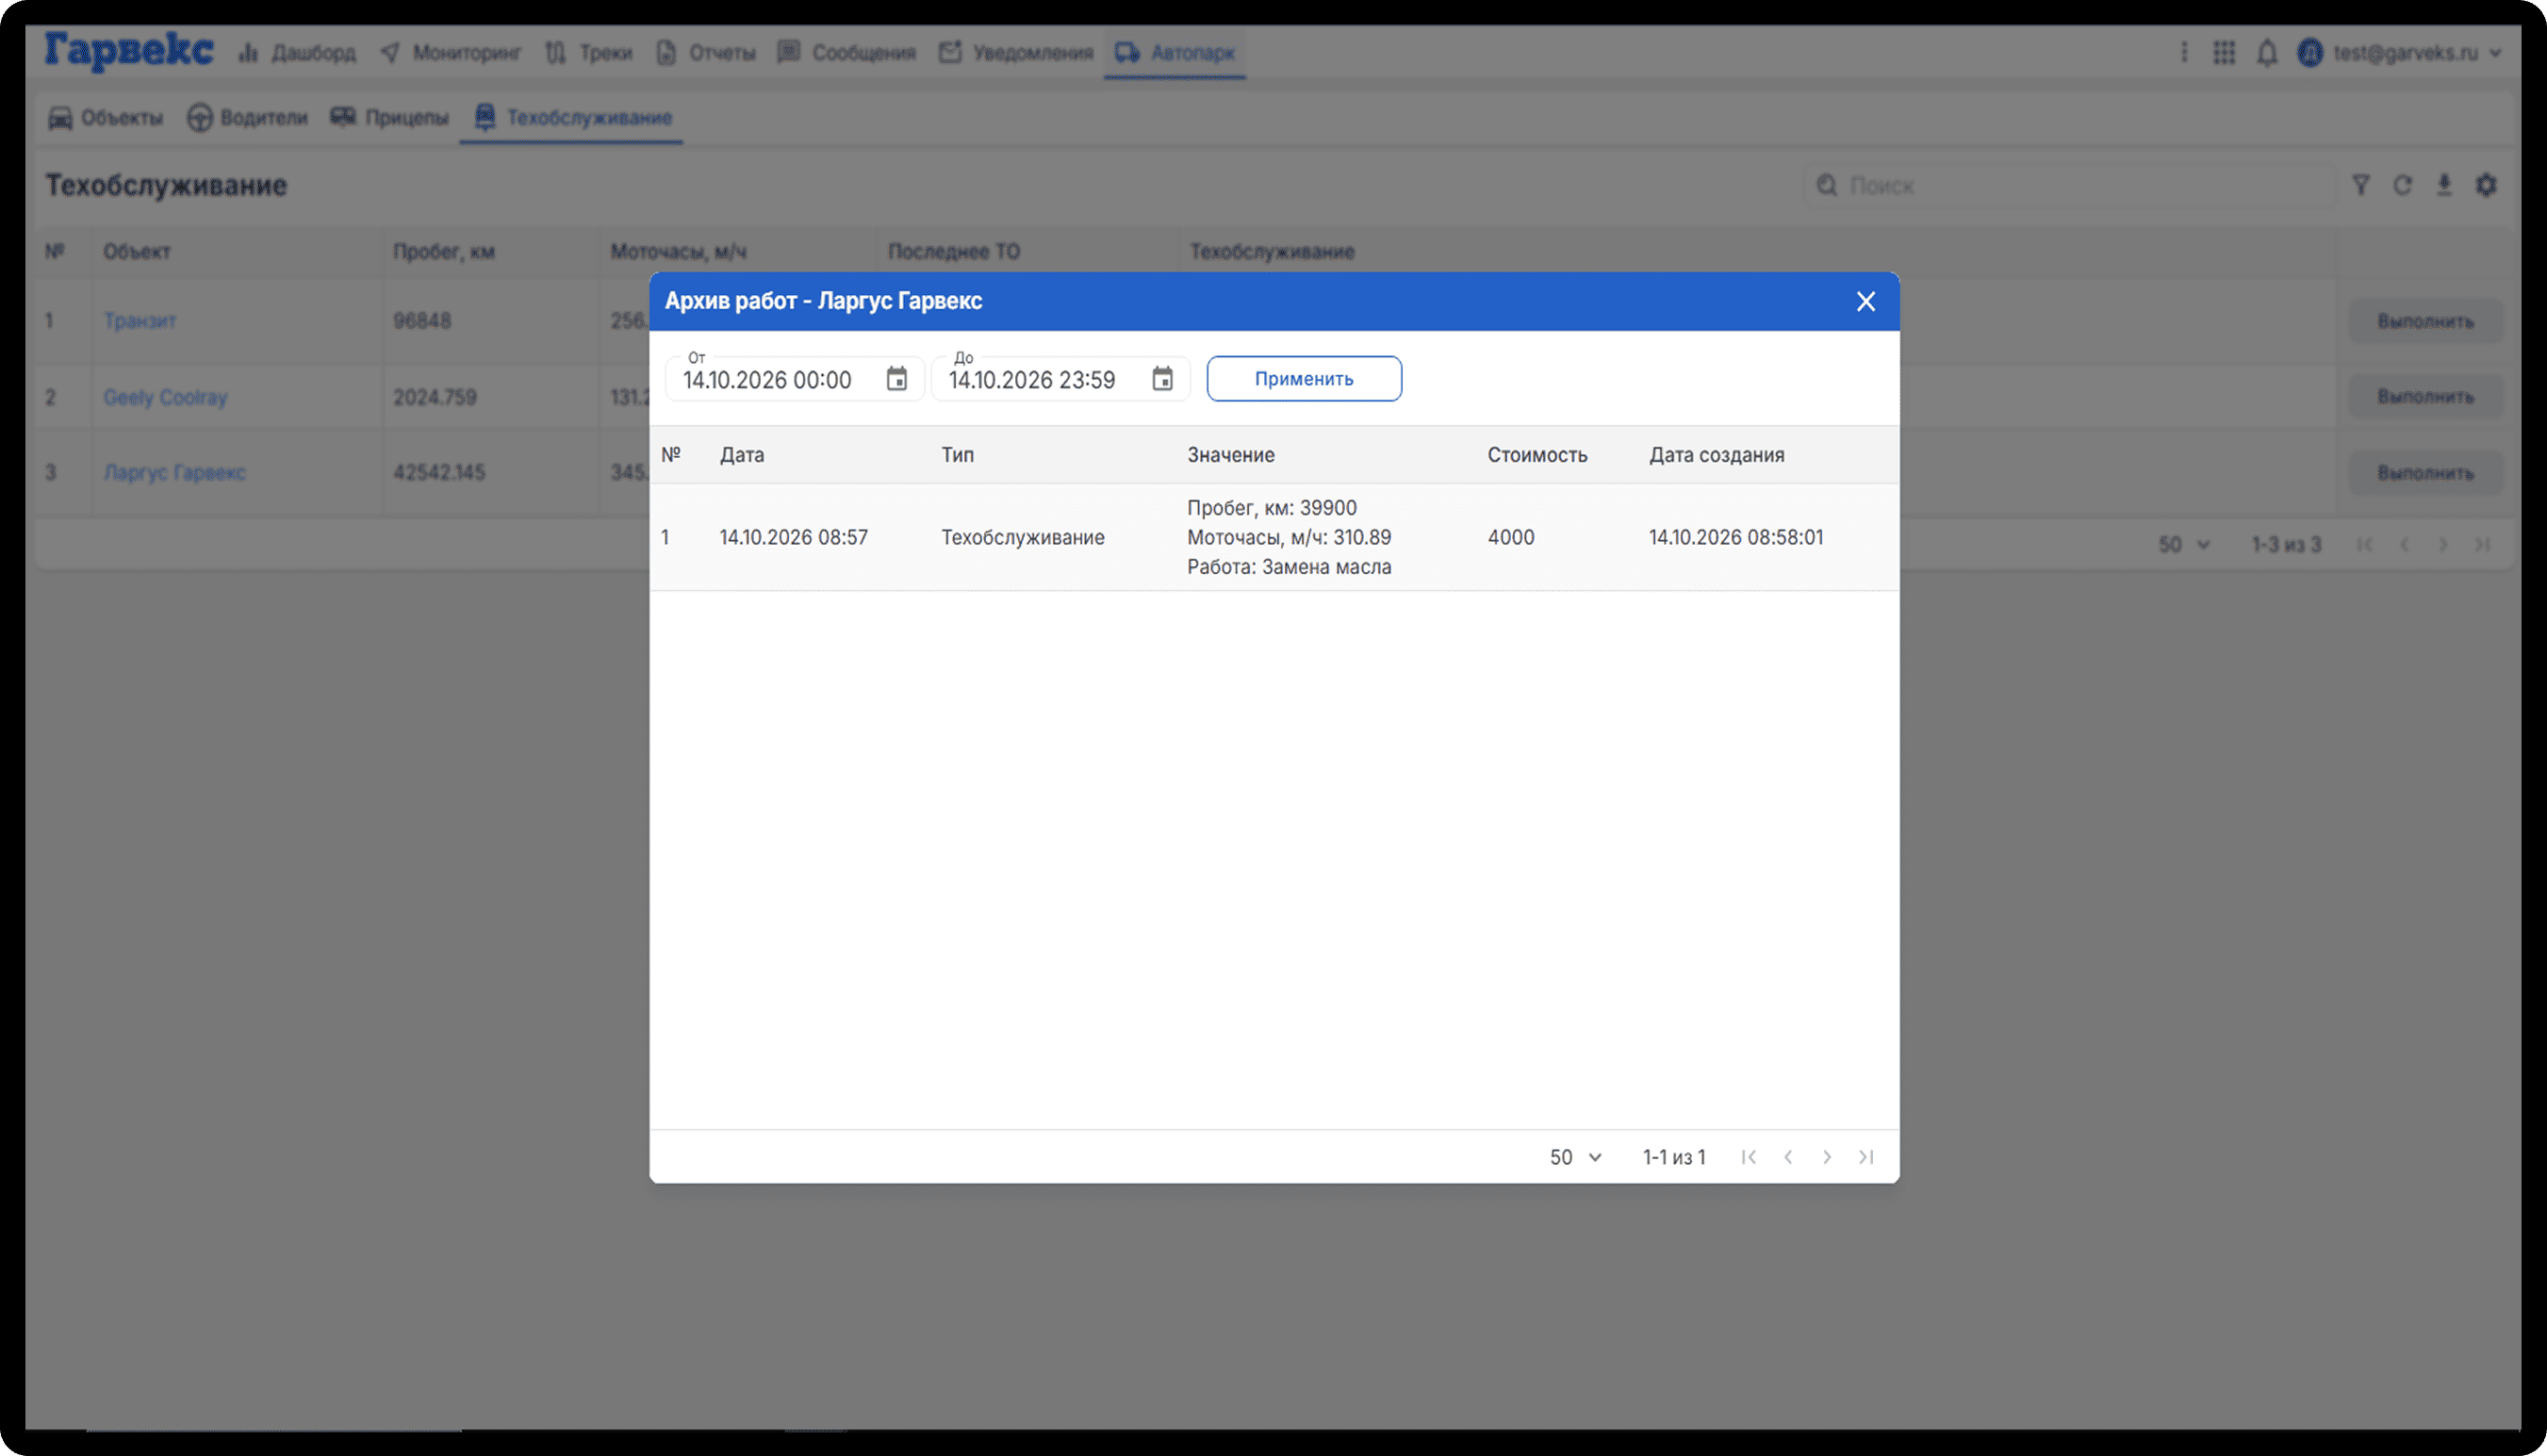Go to first page in dialog pagination

pos(1748,1157)
